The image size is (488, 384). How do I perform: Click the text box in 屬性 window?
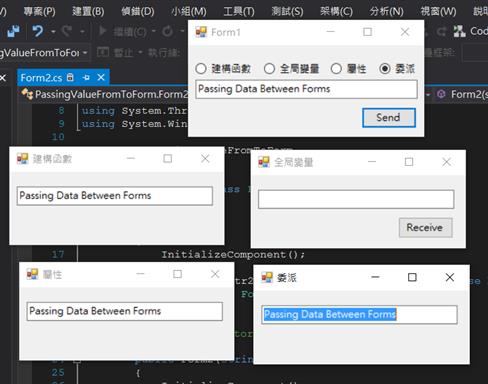(125, 311)
